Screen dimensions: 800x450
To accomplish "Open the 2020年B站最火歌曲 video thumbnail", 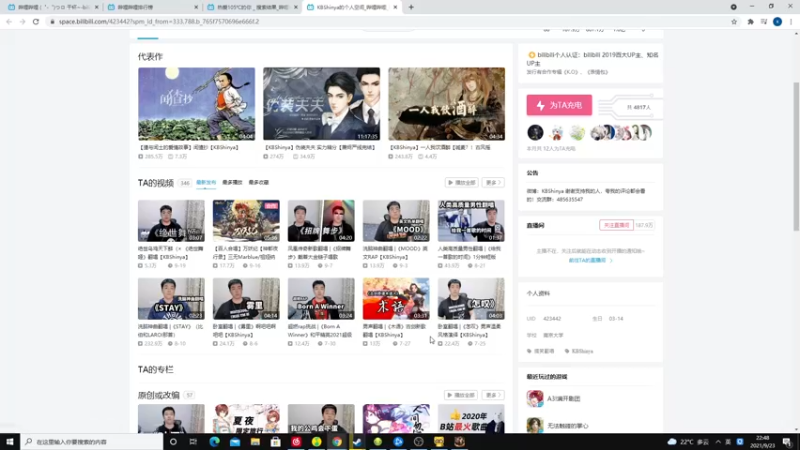I will [471, 419].
